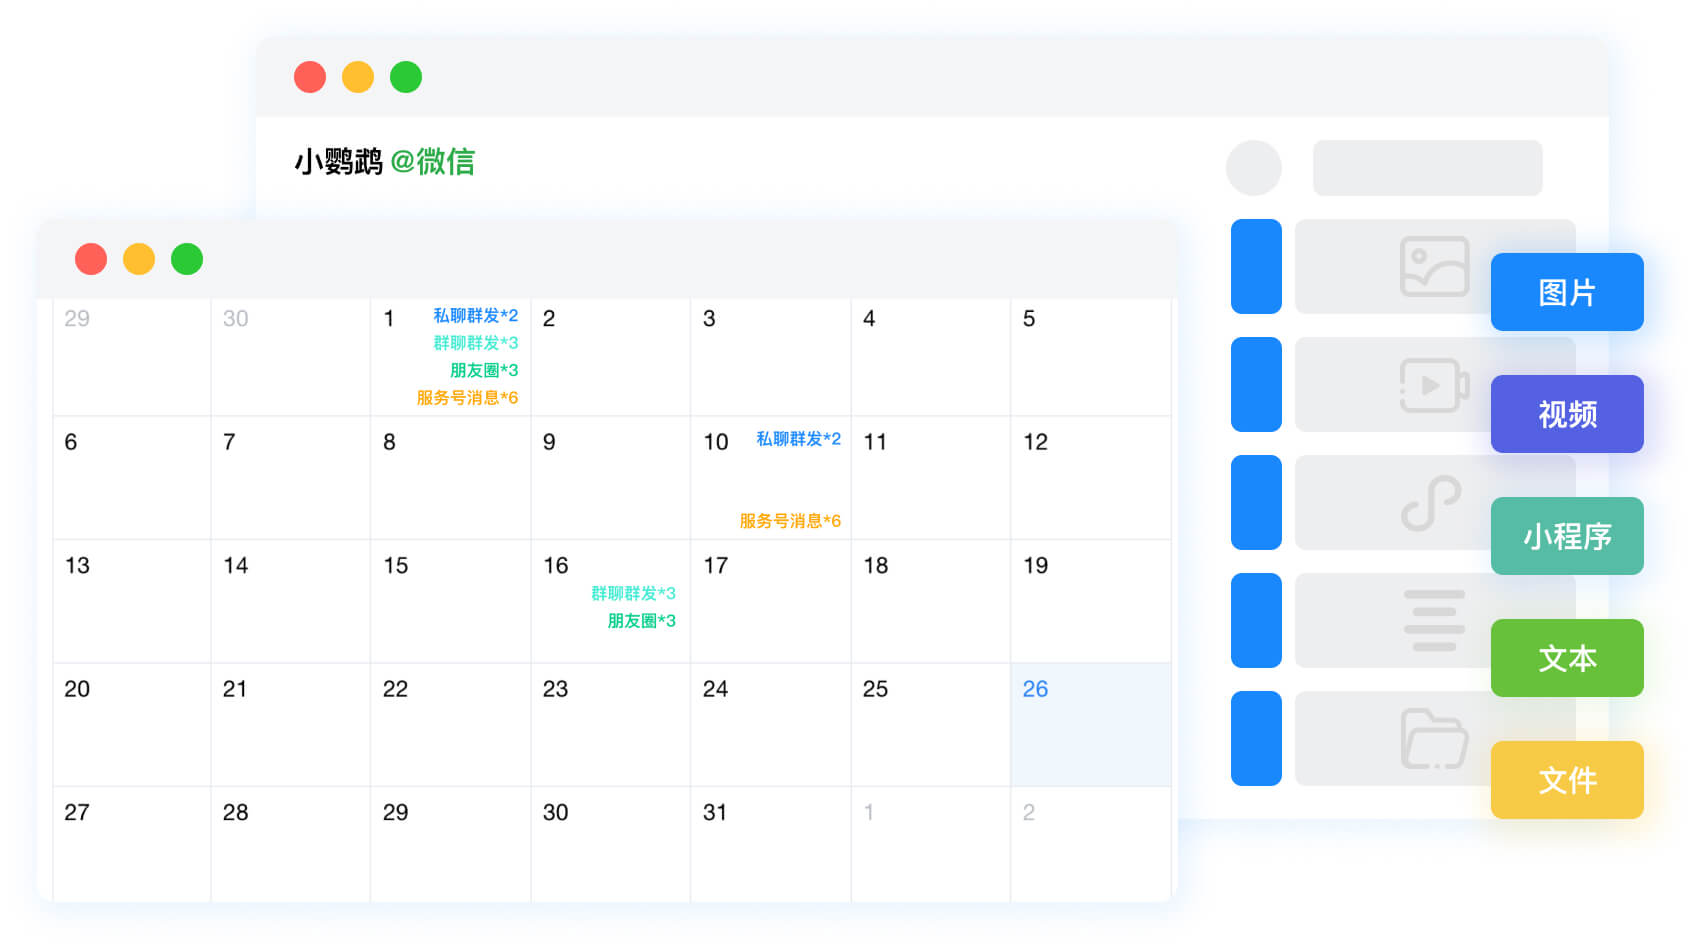Click the gray search field placeholder
Image resolution: width=1693 pixels, height=949 pixels.
click(x=1427, y=168)
